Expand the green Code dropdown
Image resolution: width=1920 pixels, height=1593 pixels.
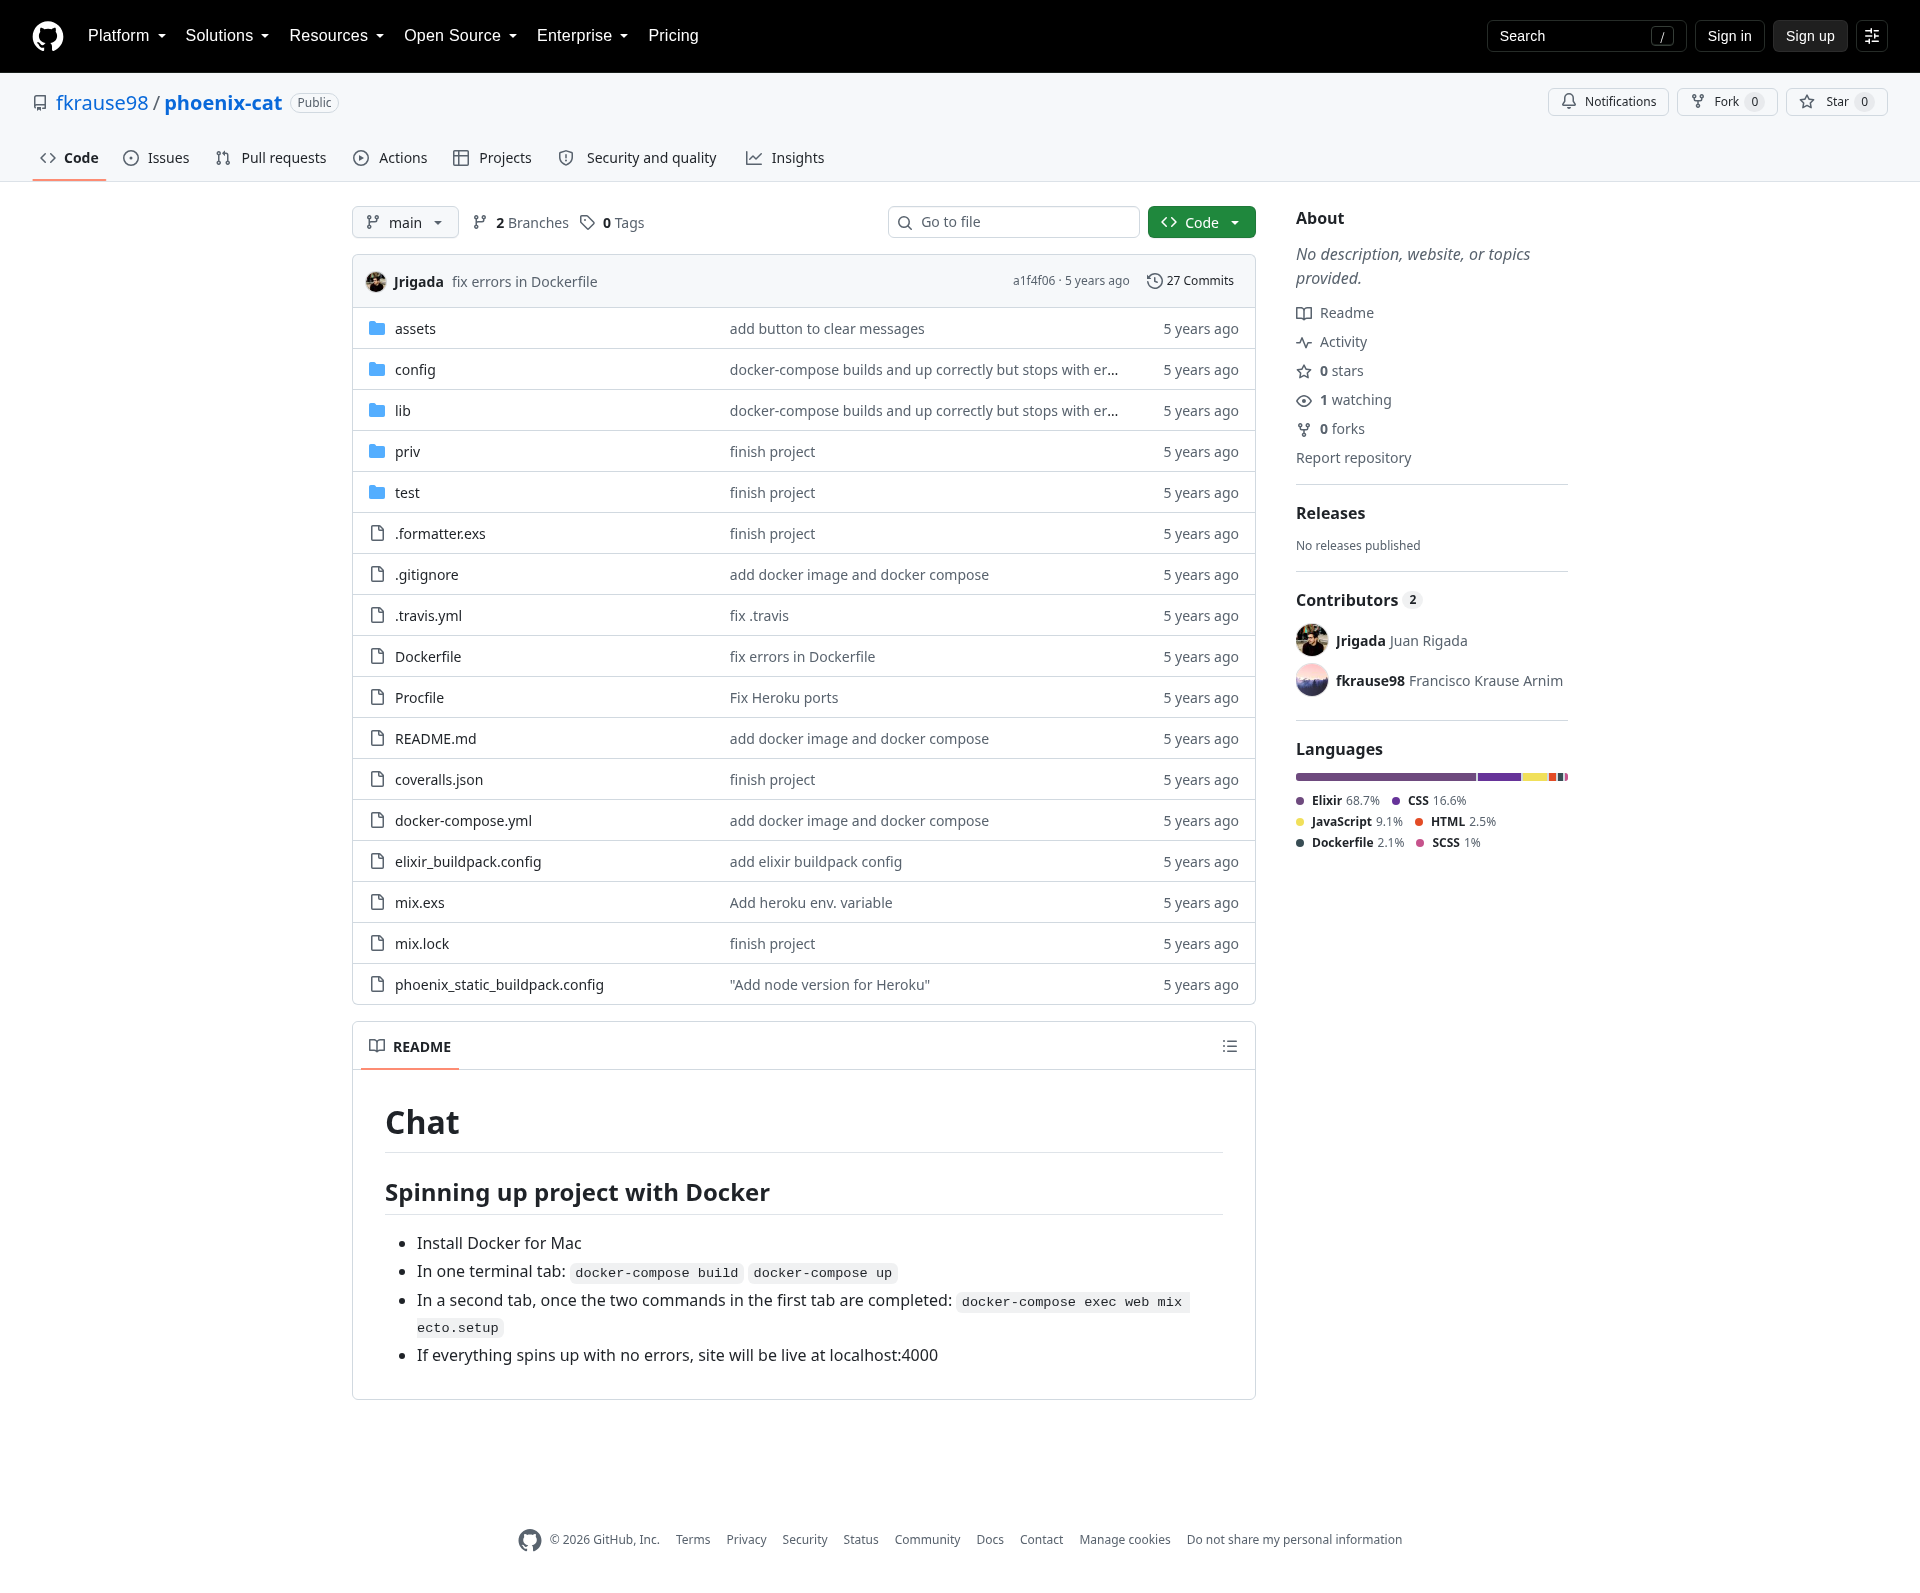[x=1202, y=222]
